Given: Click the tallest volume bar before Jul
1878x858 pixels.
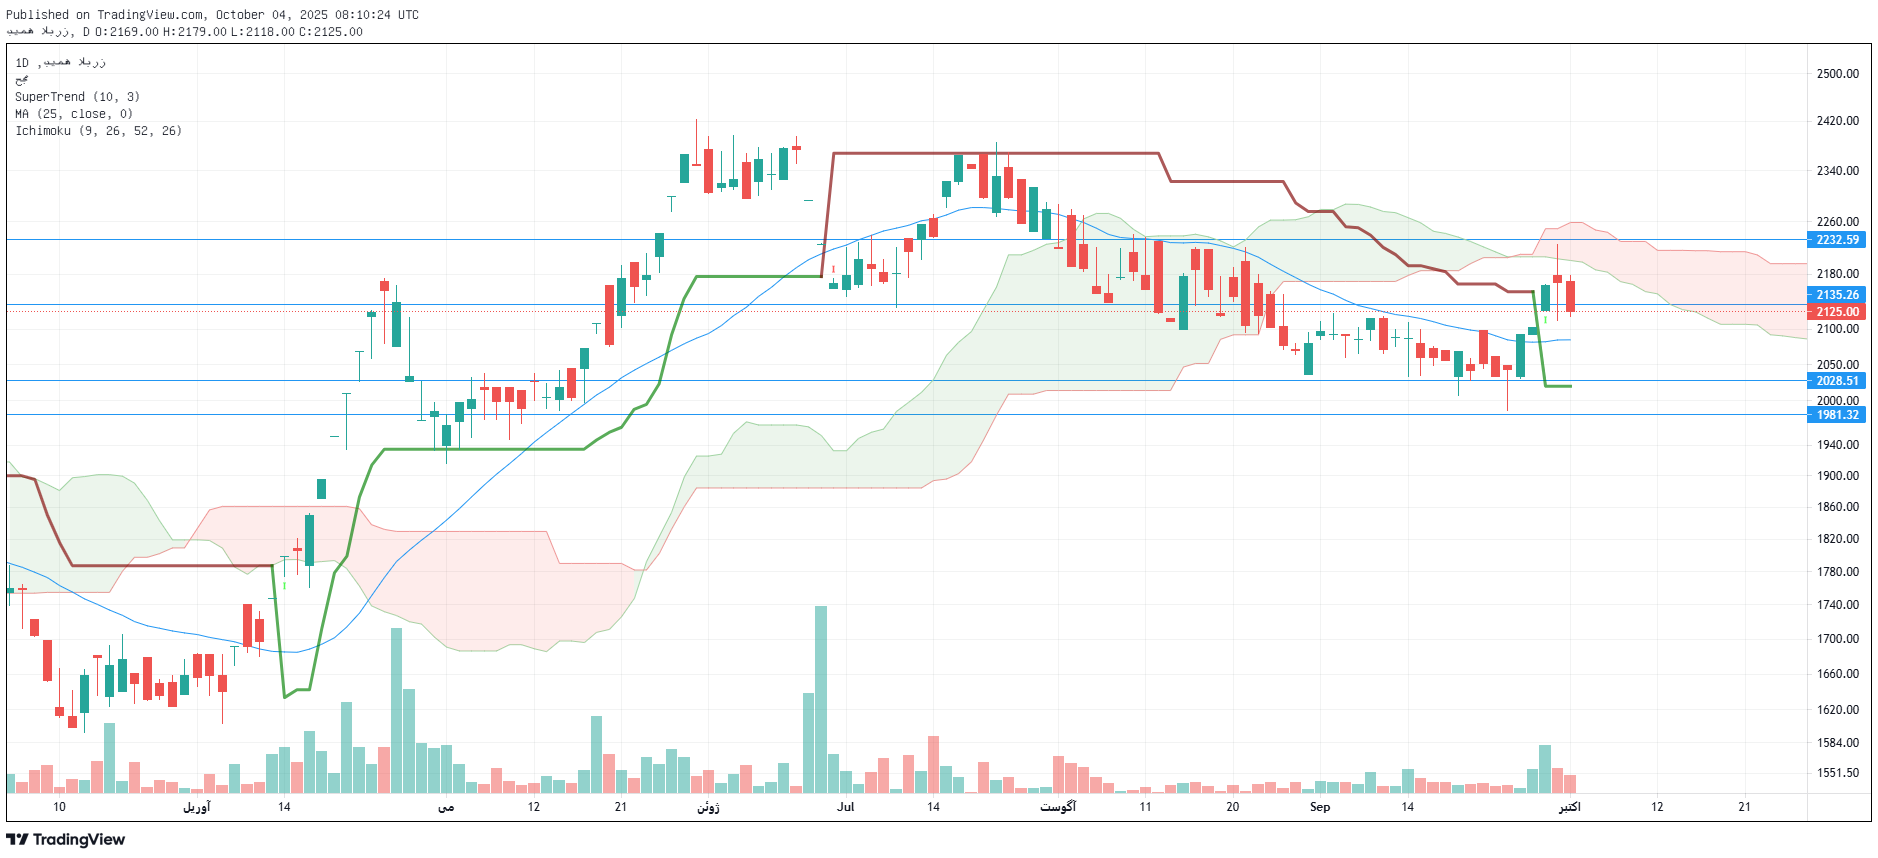Looking at the screenshot, I should [x=820, y=699].
